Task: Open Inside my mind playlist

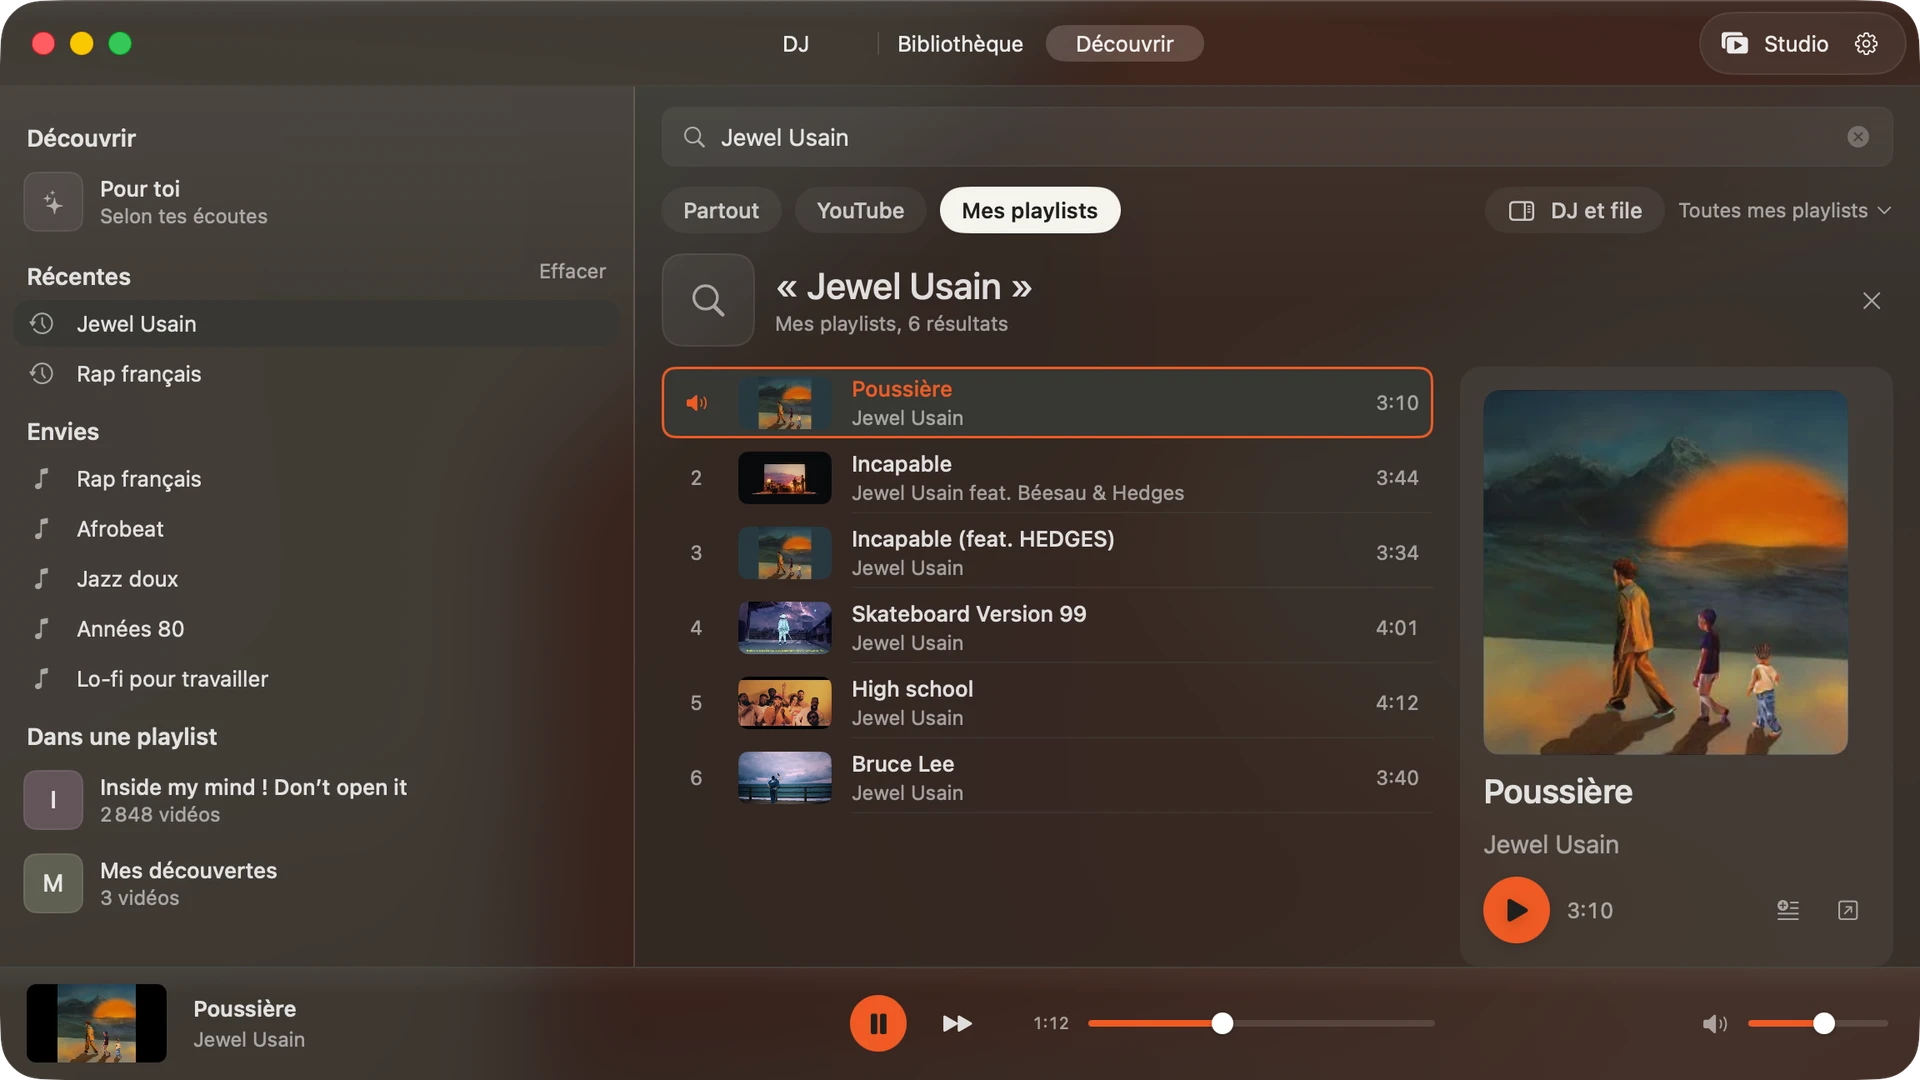Action: (317, 800)
